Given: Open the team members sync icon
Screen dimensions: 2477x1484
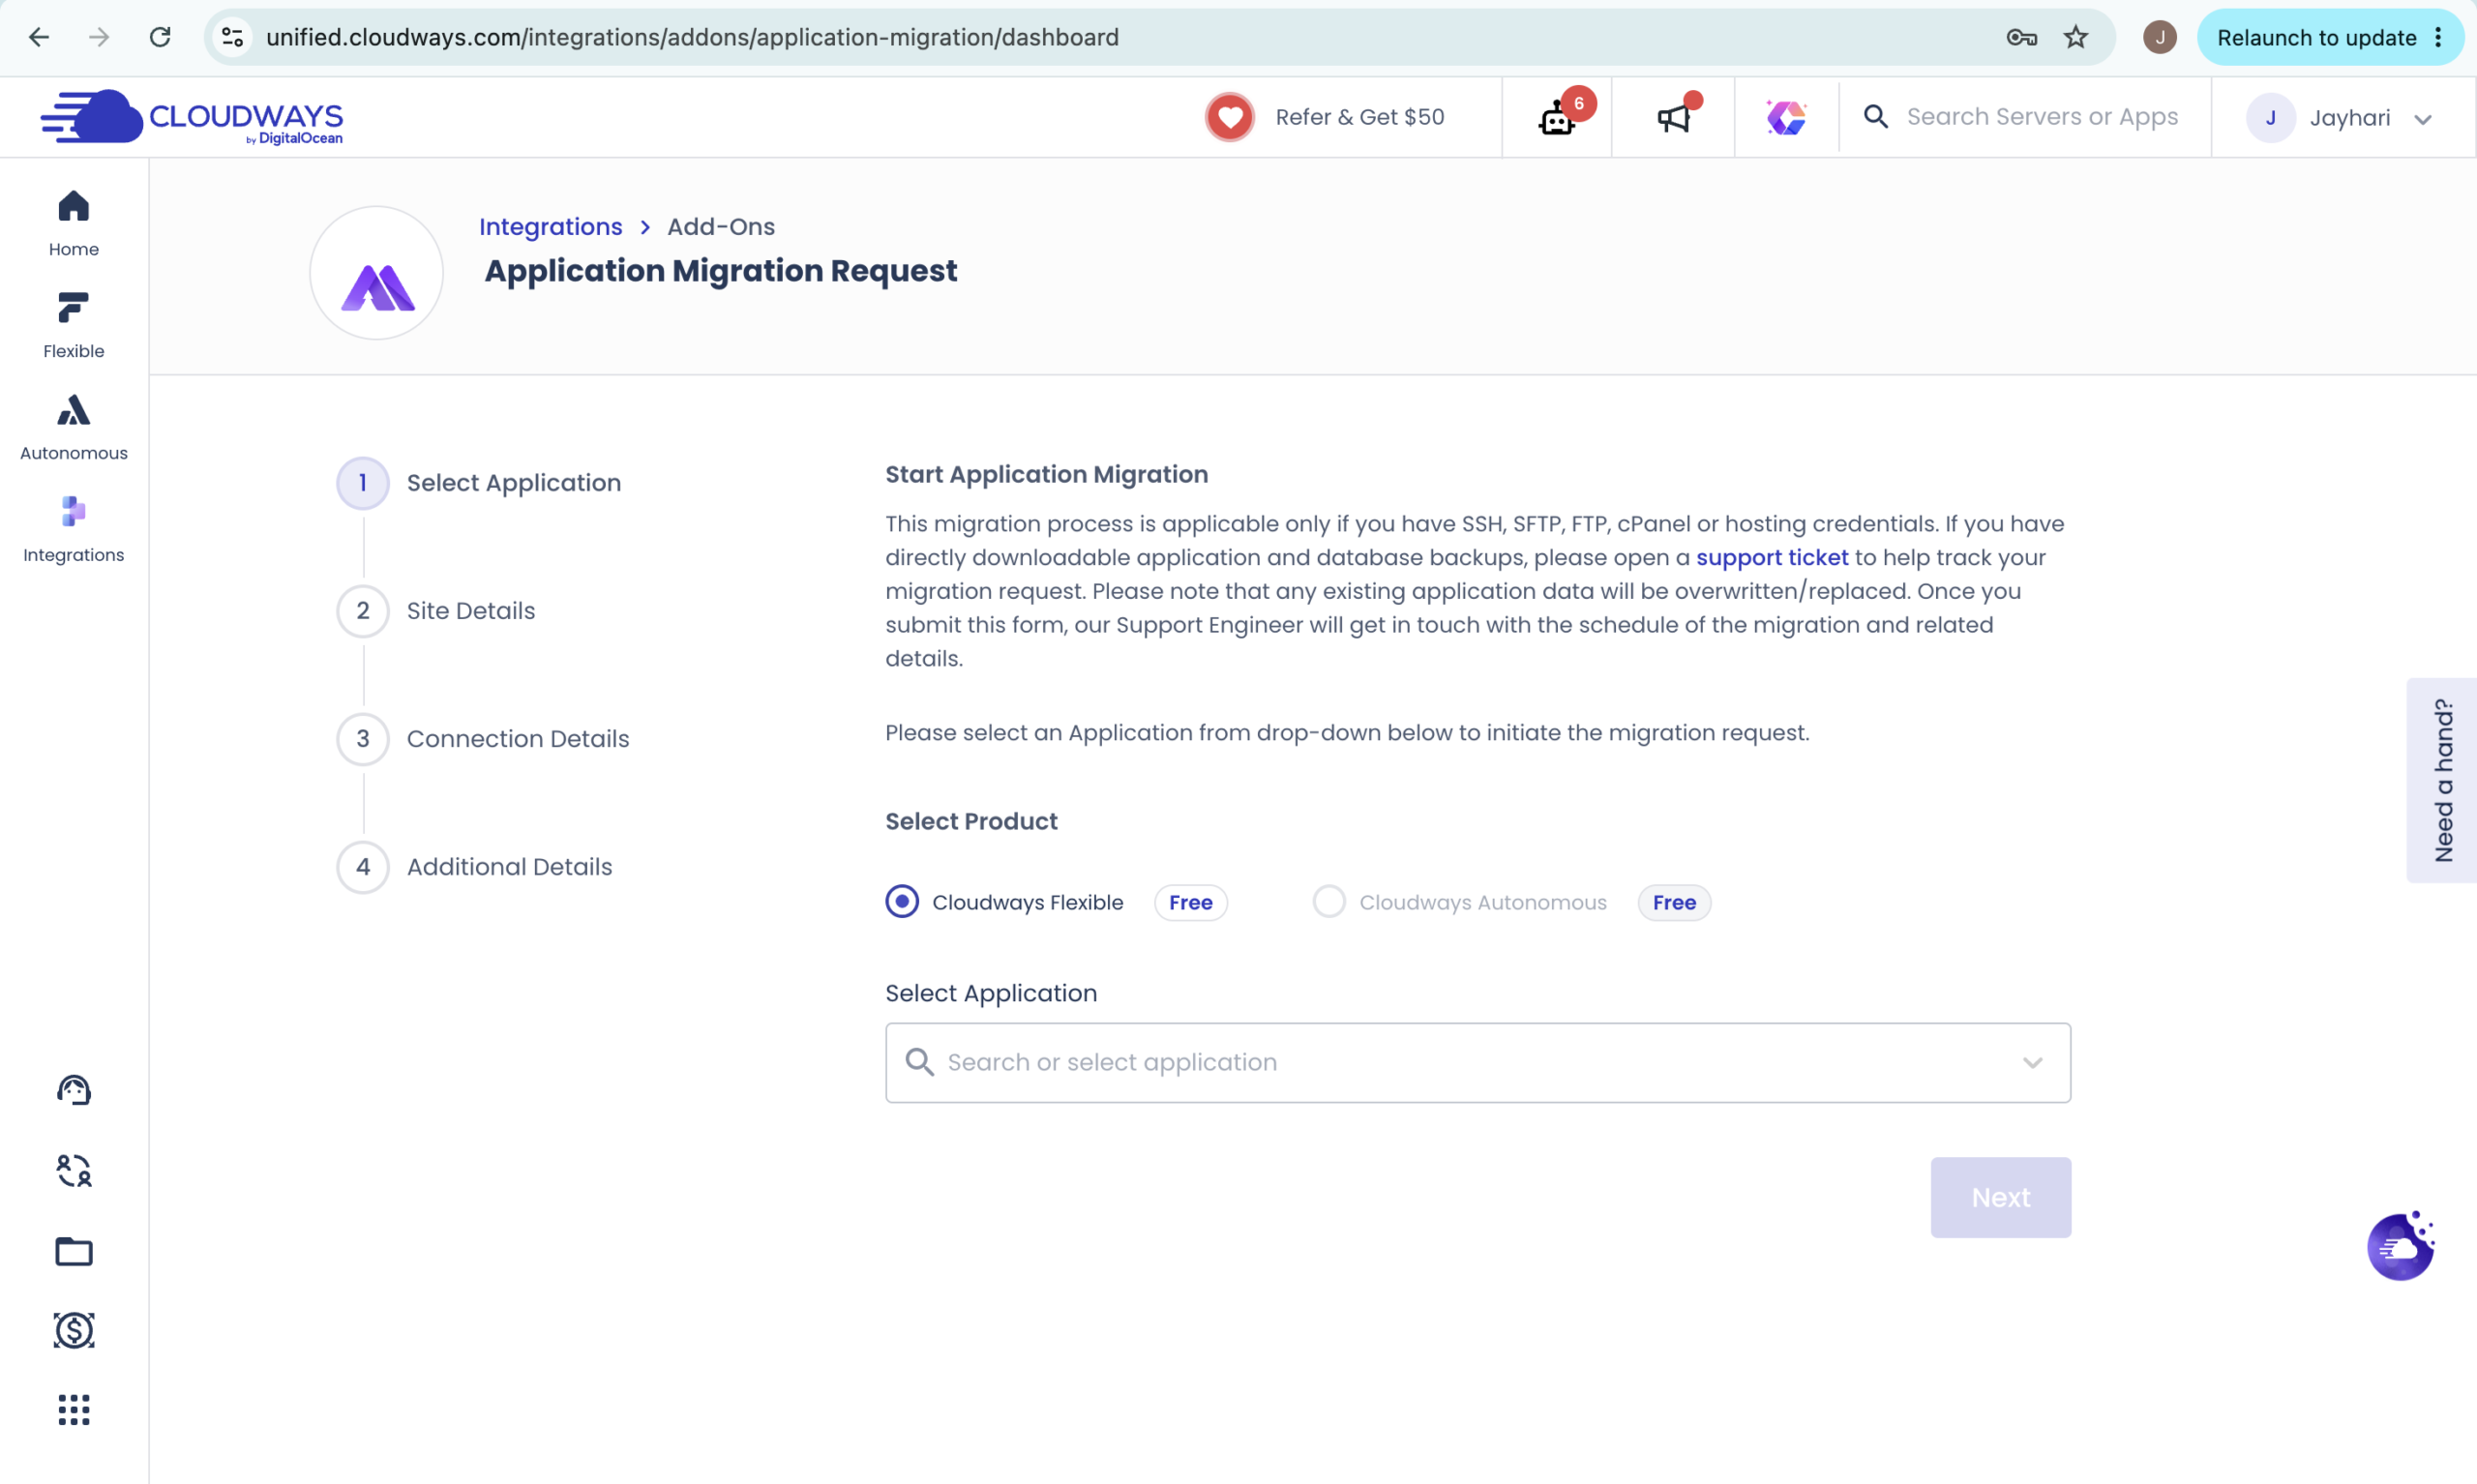Looking at the screenshot, I should pos(73,1170).
